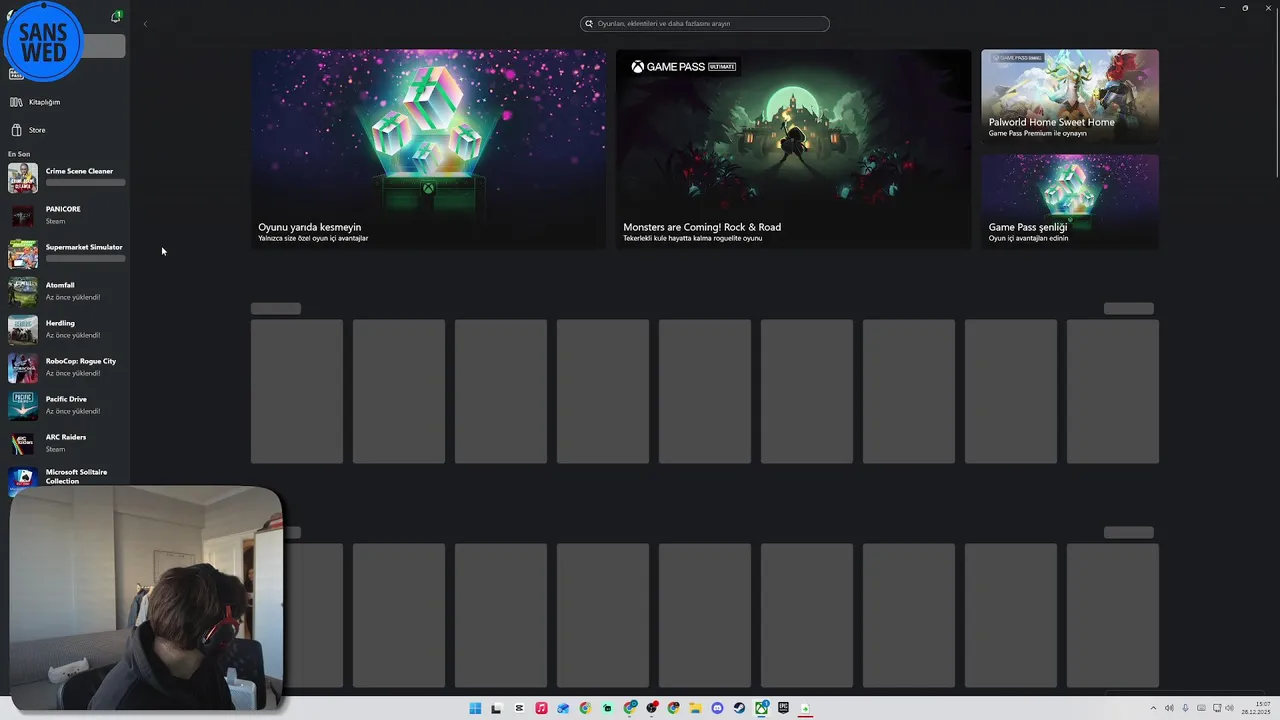Open RoboCop: Rogue City entry
This screenshot has width=1280, height=720.
(66, 368)
